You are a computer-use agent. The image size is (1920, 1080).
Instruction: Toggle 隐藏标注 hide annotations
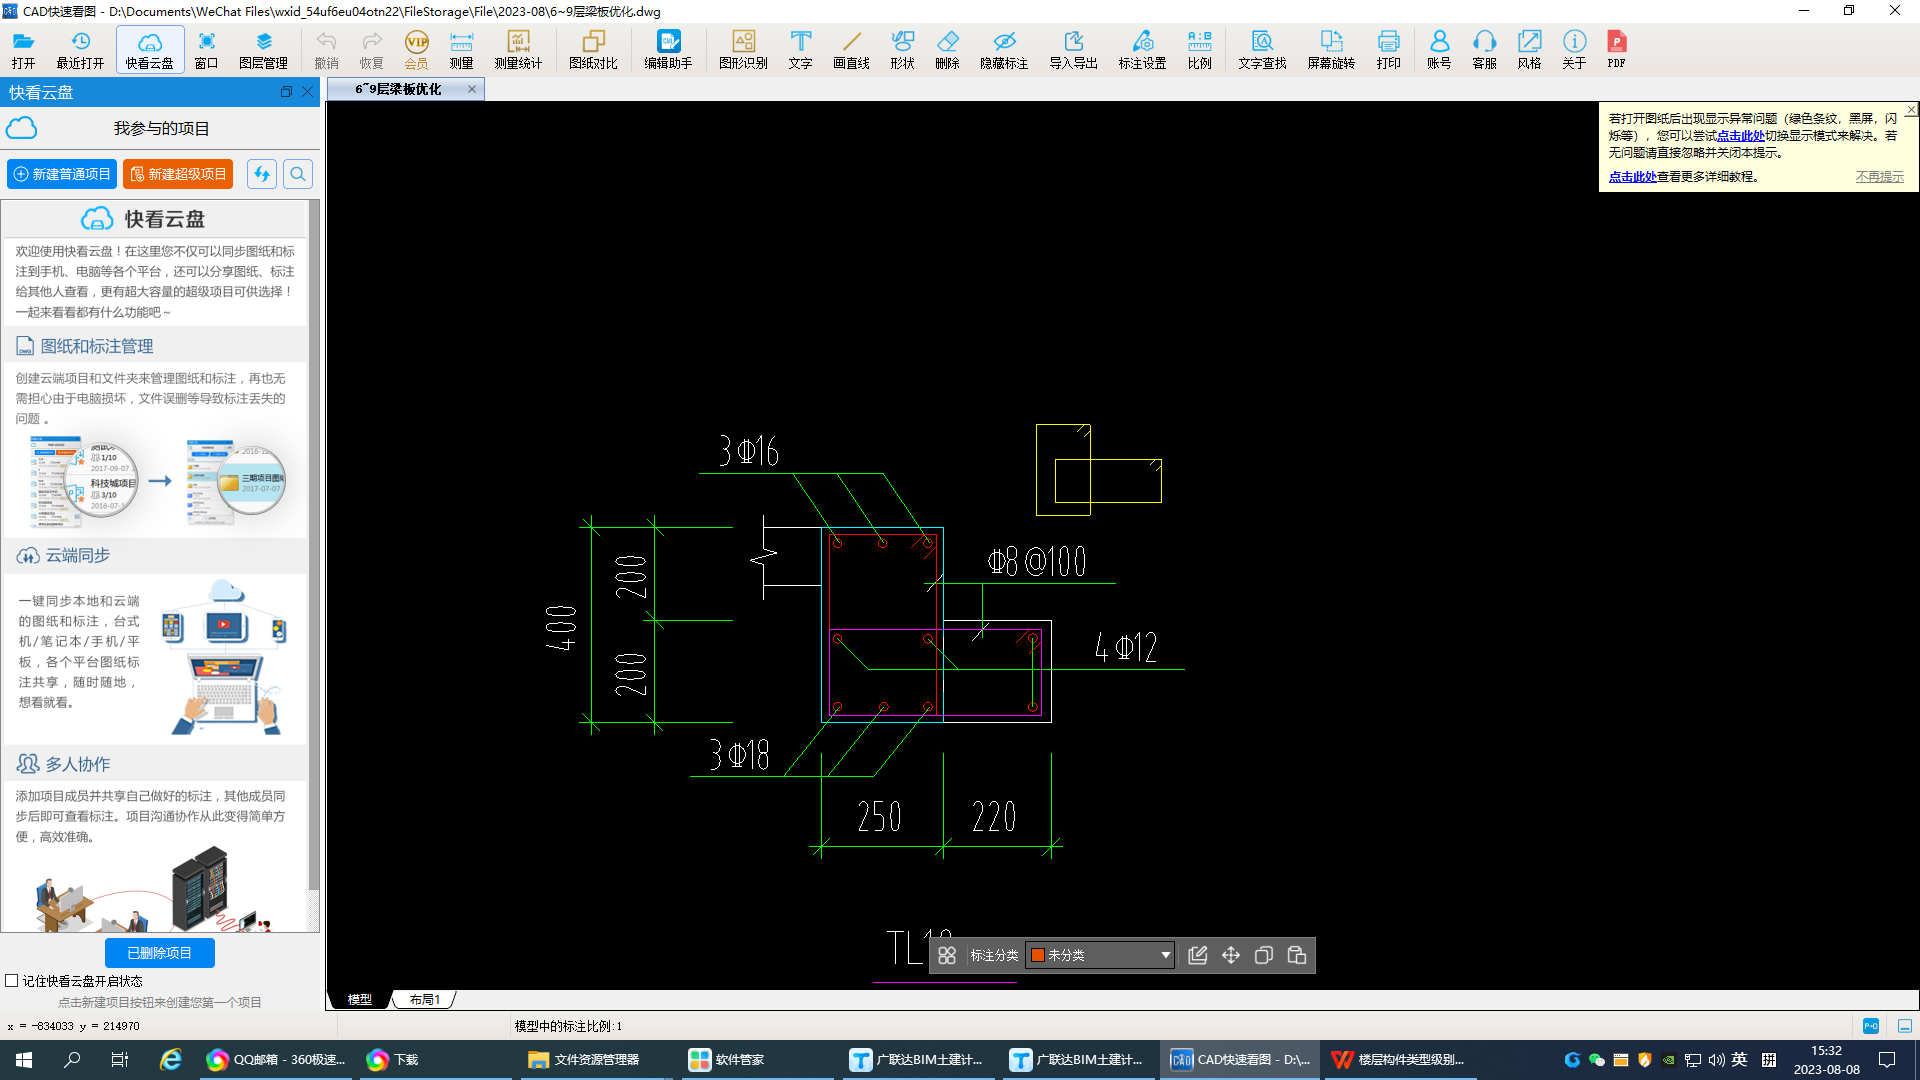(x=1004, y=49)
